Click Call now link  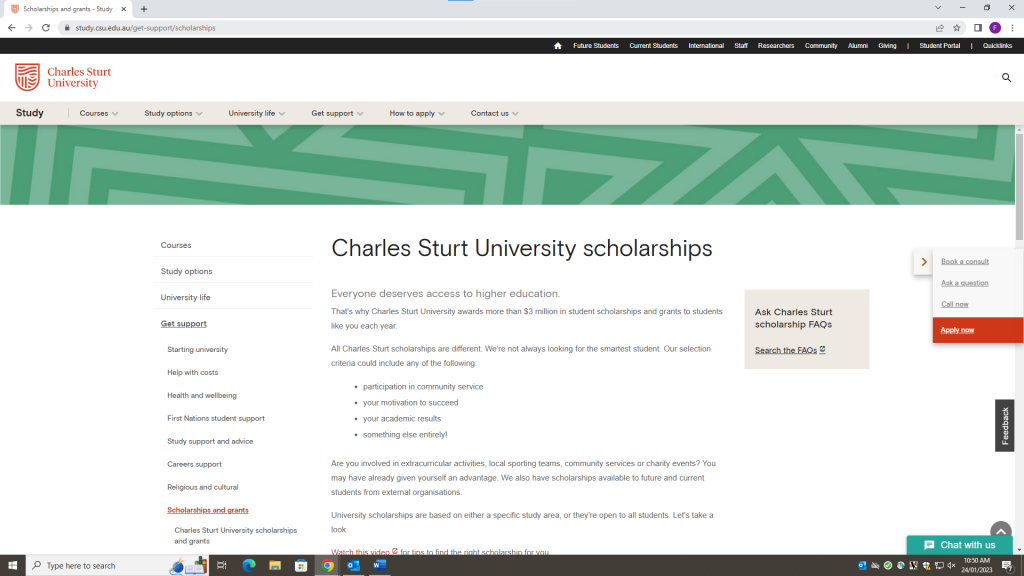[x=954, y=304]
